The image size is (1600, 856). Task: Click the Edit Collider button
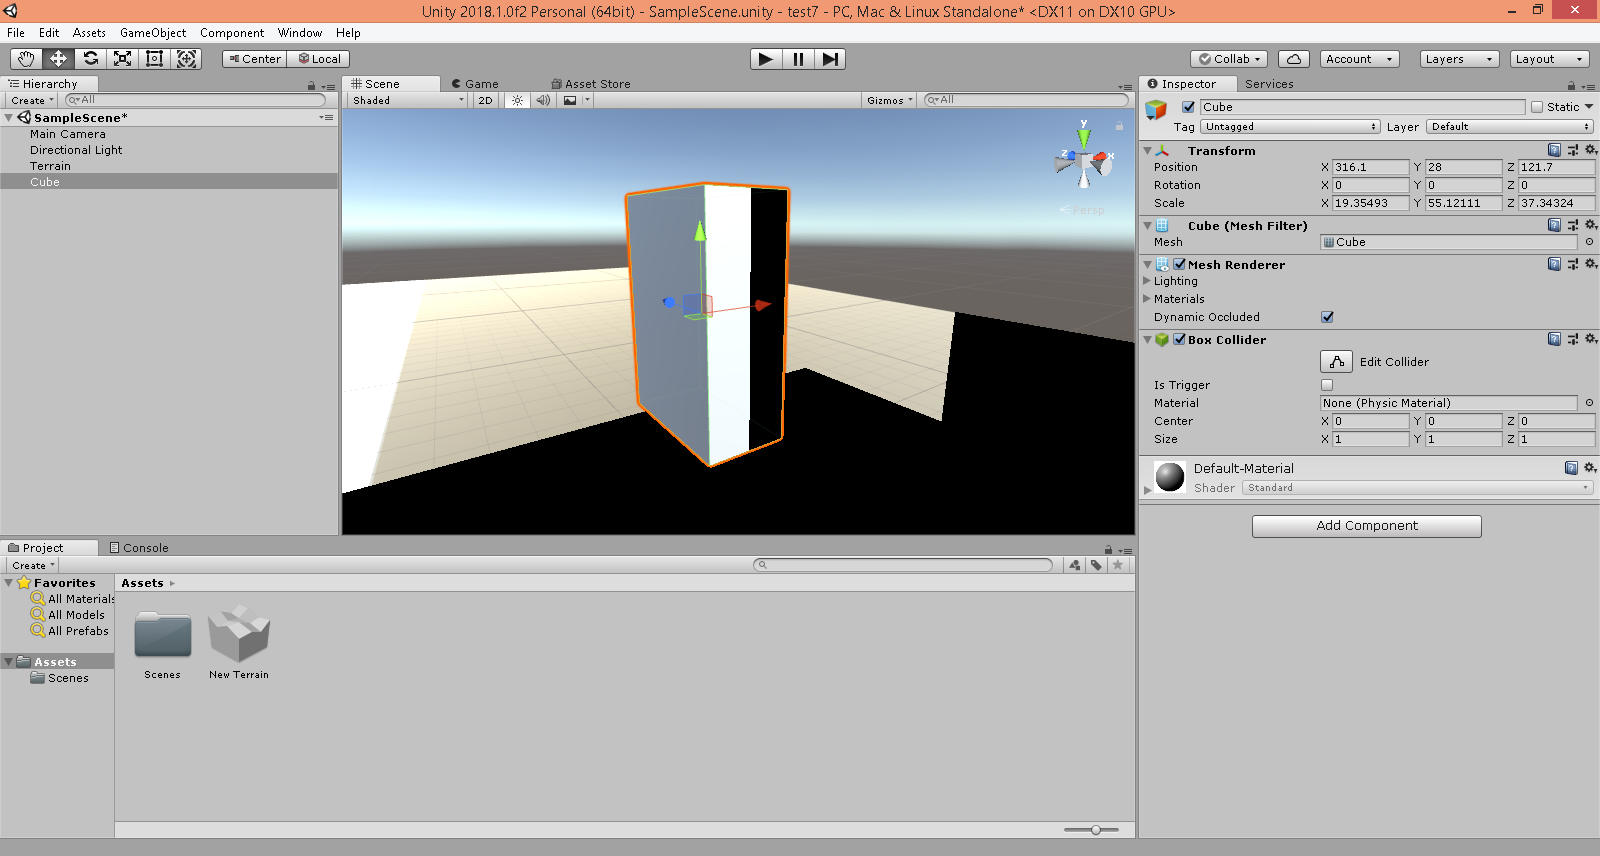tap(1337, 362)
